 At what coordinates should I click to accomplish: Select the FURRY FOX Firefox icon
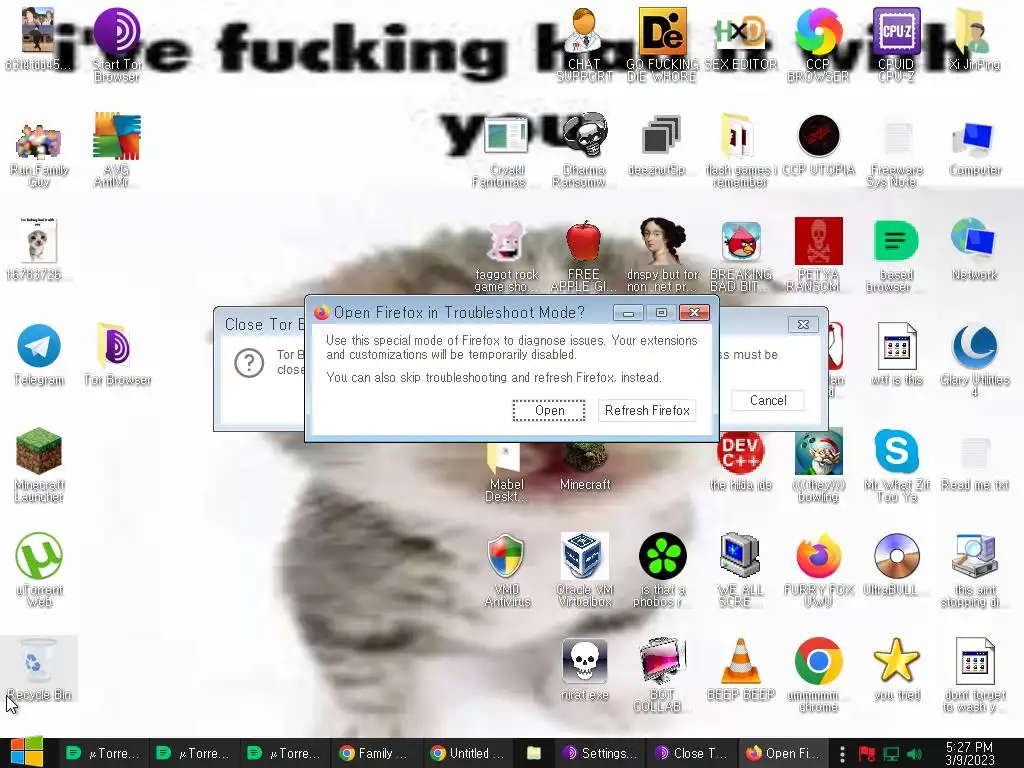click(x=818, y=569)
